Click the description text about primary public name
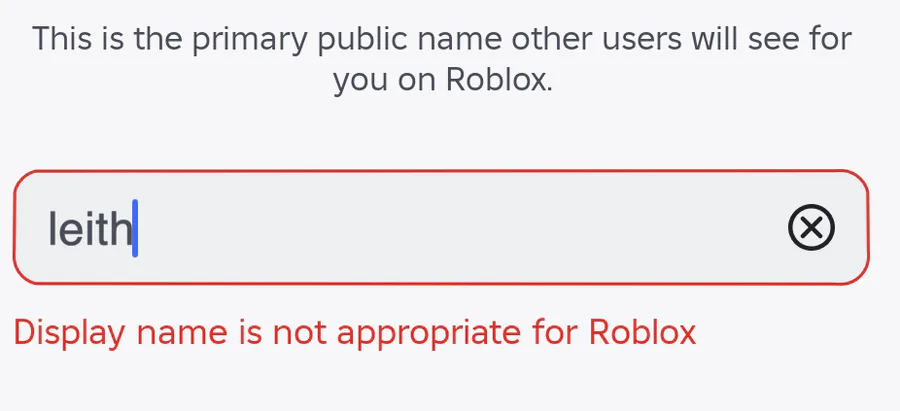This screenshot has width=900, height=411. (442, 60)
